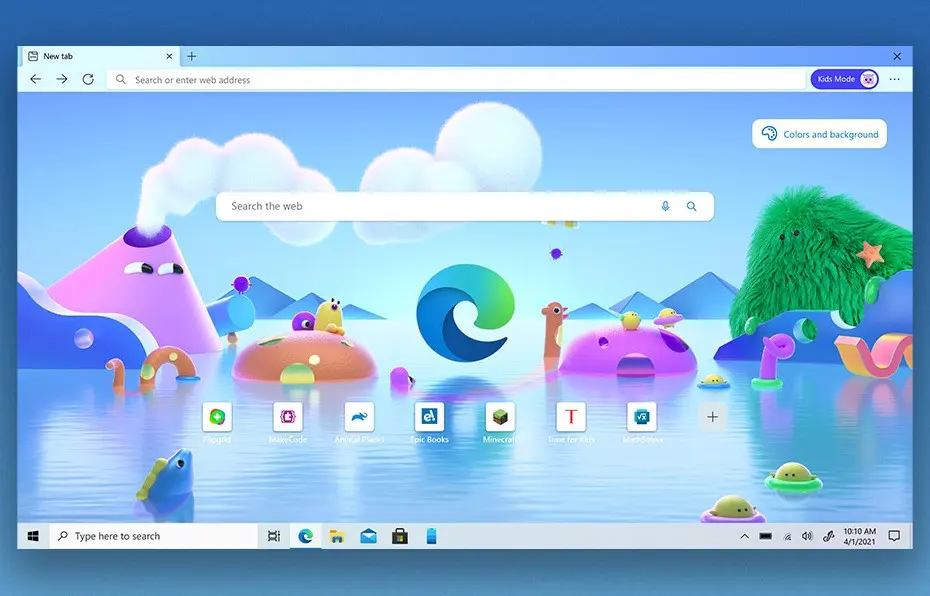
Task: Reload the page with the refresh icon
Action: coord(88,79)
